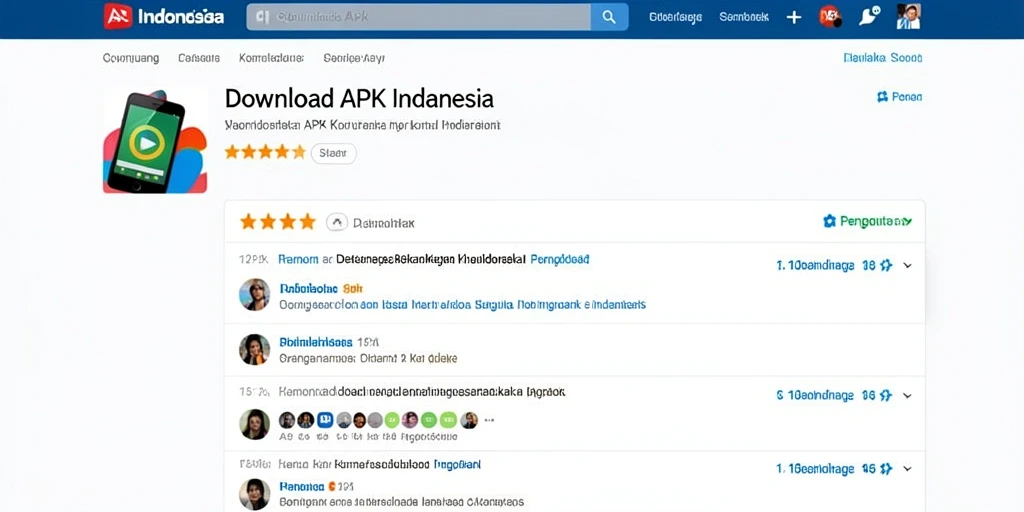Click the Dlaulaka Soocs link
Screen dimensions: 1024x512
tap(883, 58)
